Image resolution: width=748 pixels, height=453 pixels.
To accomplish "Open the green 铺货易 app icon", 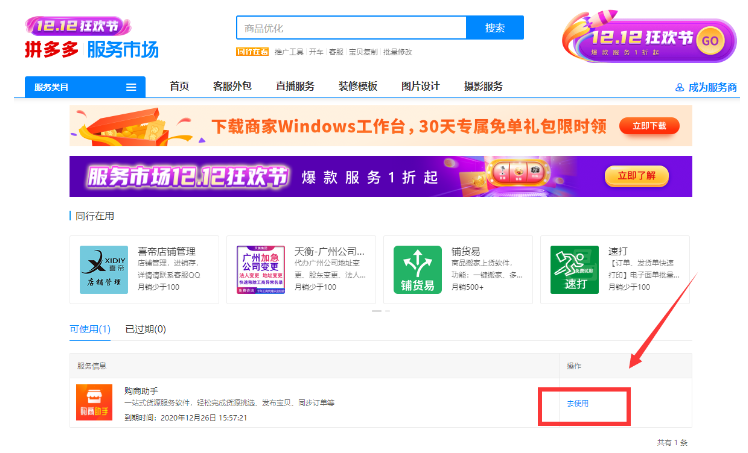I will (x=417, y=269).
